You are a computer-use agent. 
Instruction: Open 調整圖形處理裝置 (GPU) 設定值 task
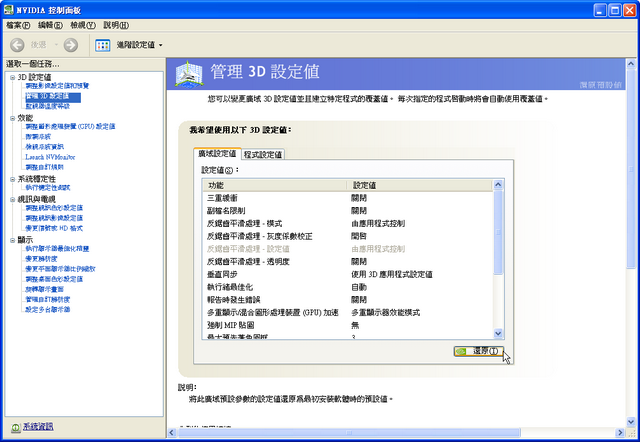(70, 127)
